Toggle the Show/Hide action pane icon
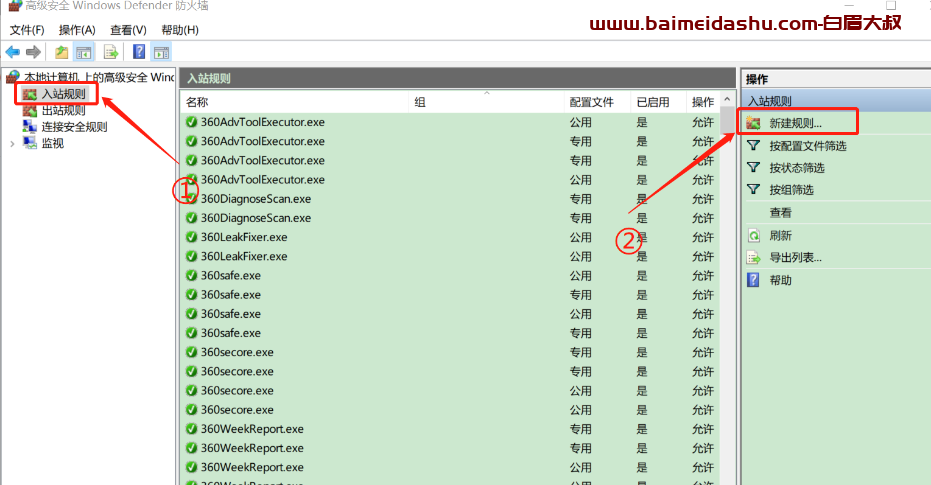The height and width of the screenshot is (485, 931). (161, 52)
